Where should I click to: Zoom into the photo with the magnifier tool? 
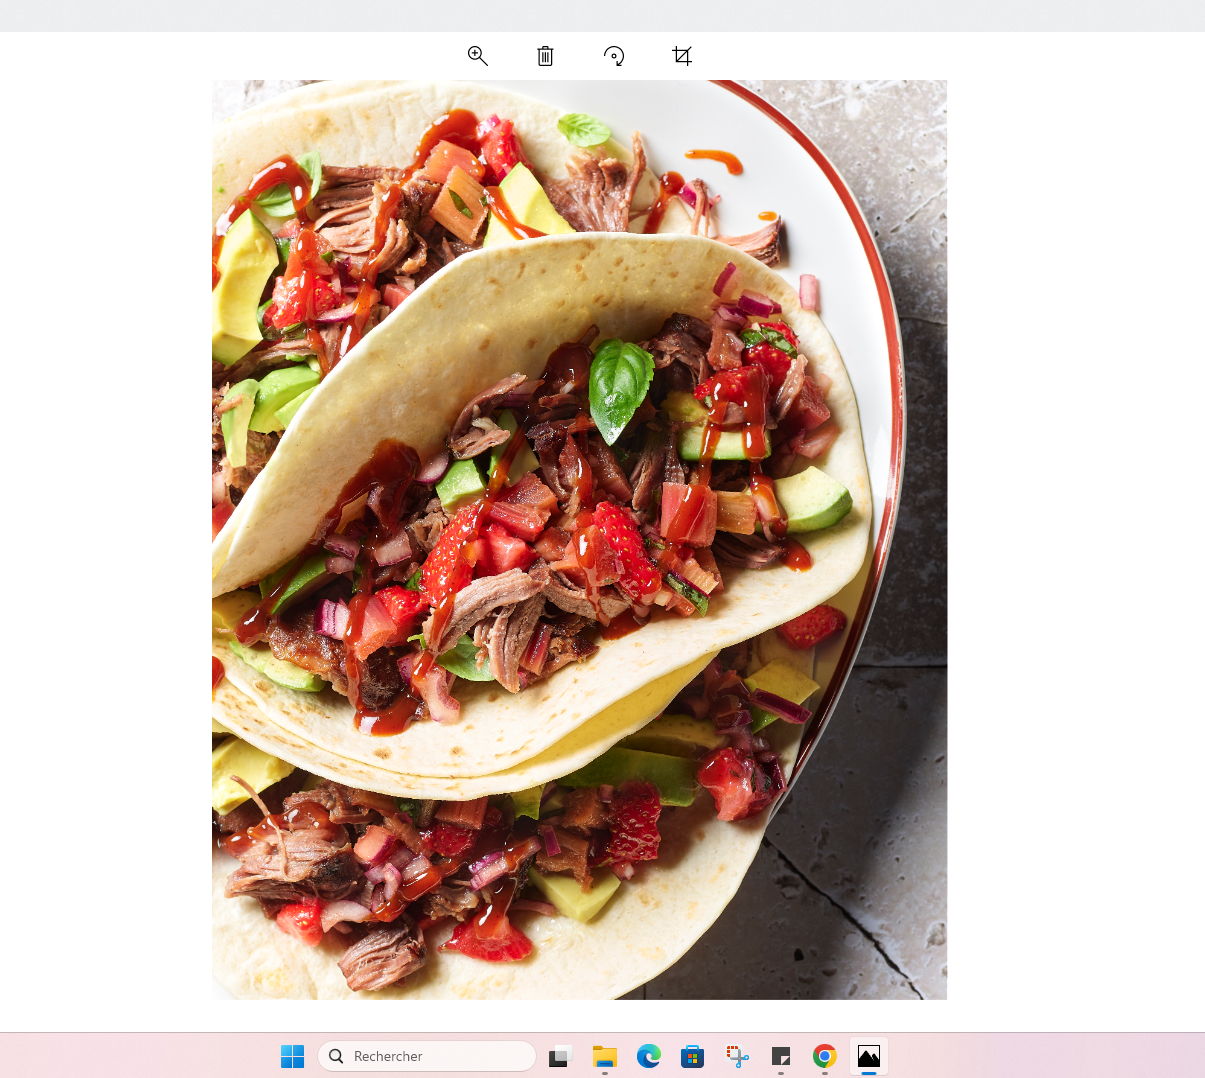tap(477, 56)
